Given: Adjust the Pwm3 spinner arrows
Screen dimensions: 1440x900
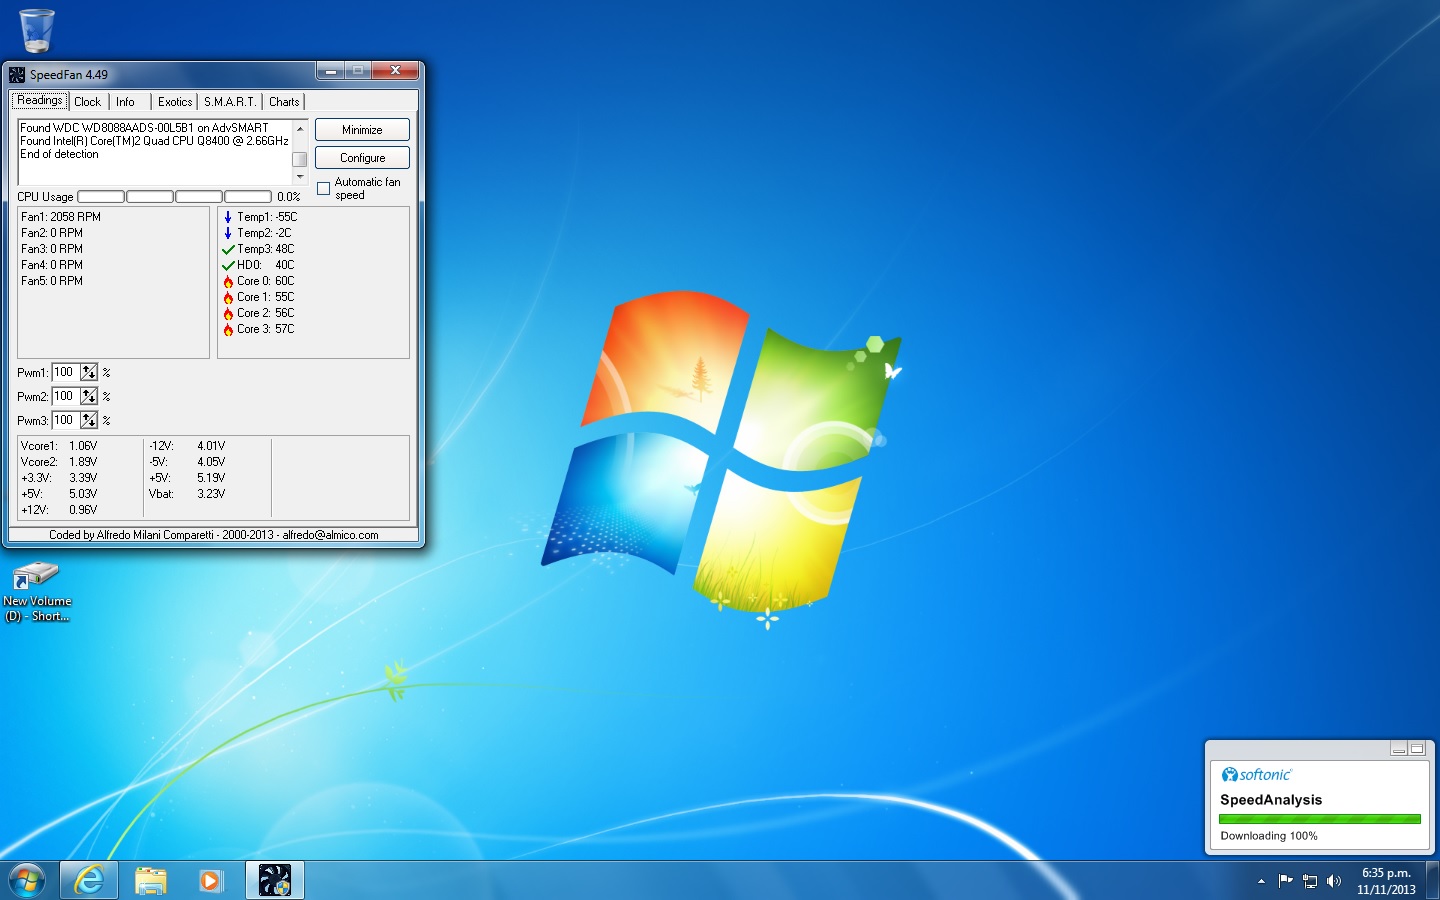Looking at the screenshot, I should point(89,421).
